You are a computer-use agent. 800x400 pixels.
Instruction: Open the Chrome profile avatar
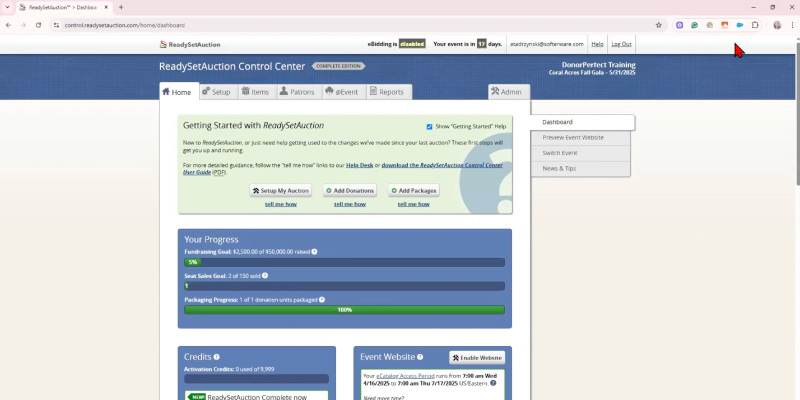(777, 25)
